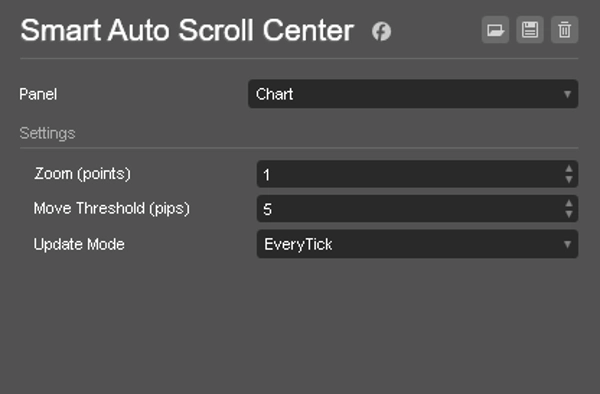Image resolution: width=600 pixels, height=394 pixels.
Task: Select the Smart Auto Scroll Center title text
Action: 187,30
